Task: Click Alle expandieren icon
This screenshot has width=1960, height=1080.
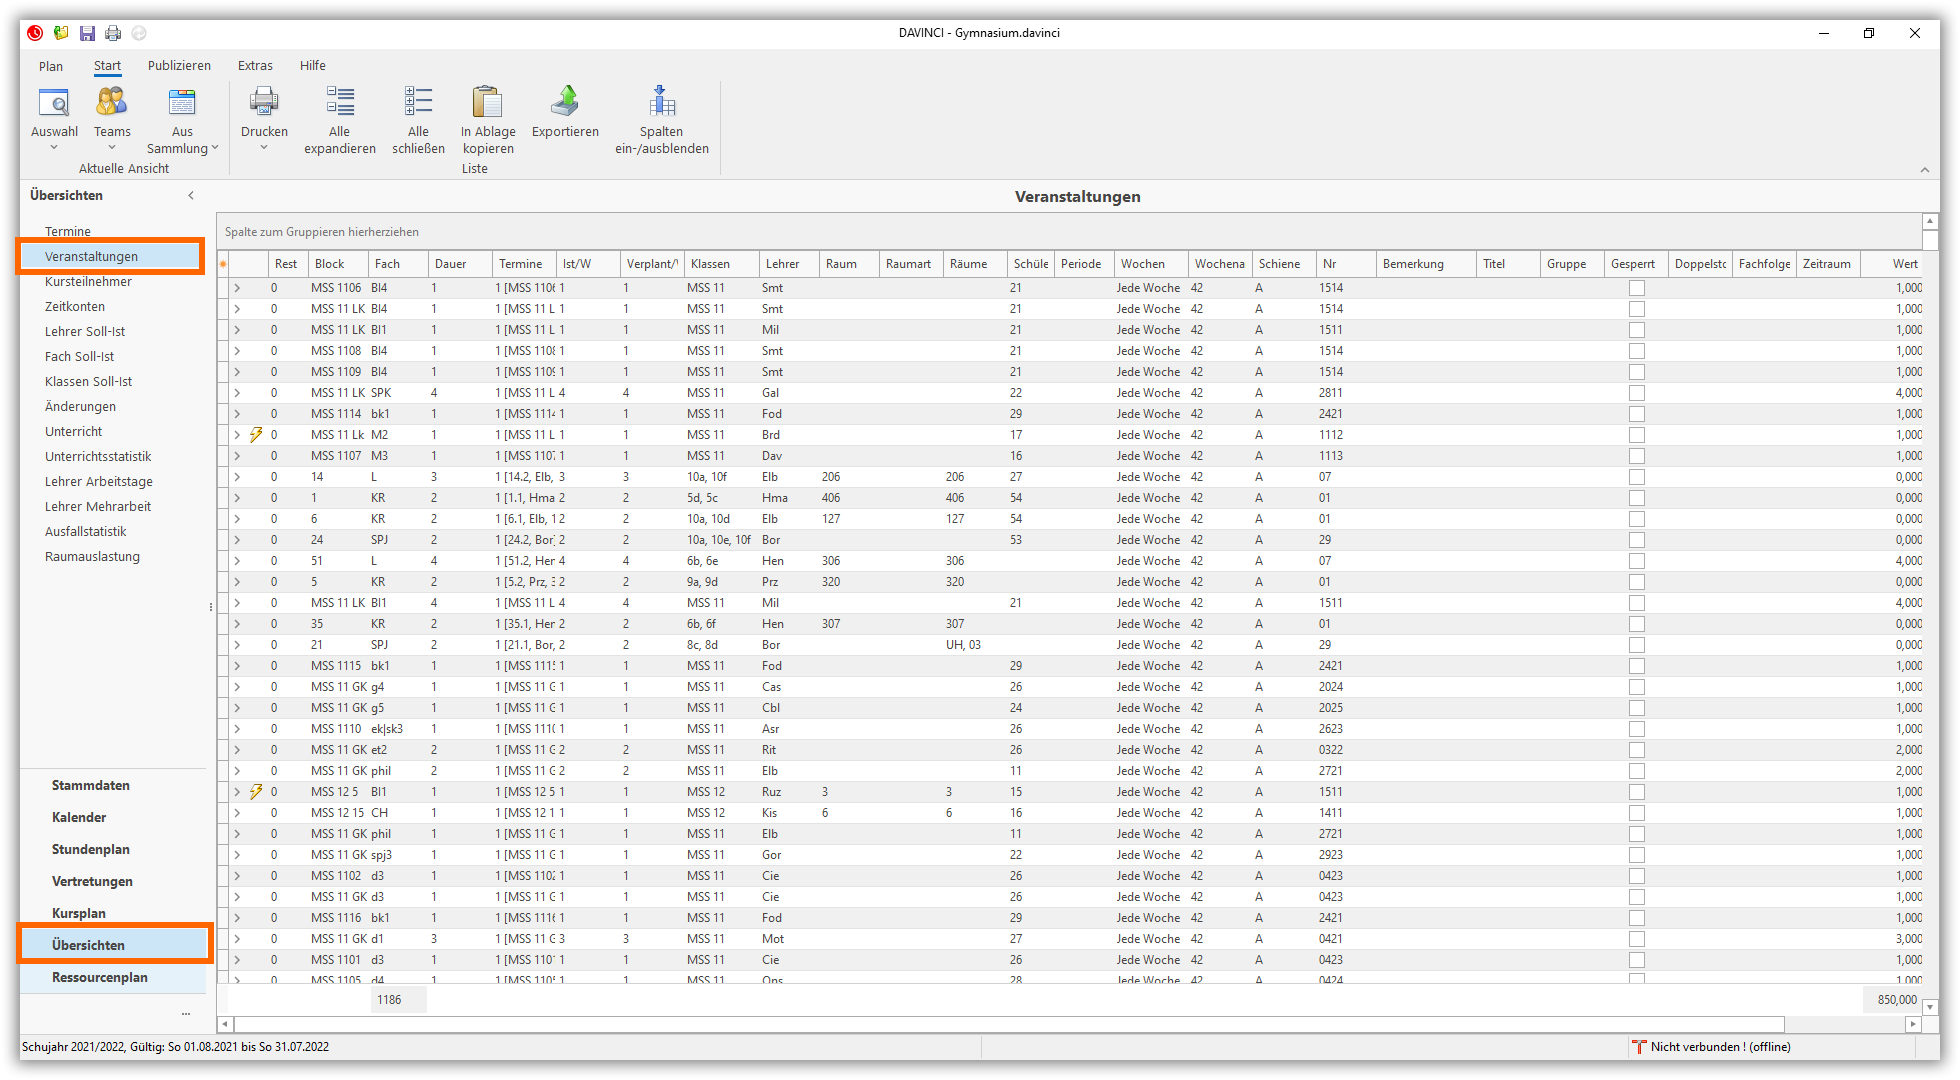Action: [340, 103]
